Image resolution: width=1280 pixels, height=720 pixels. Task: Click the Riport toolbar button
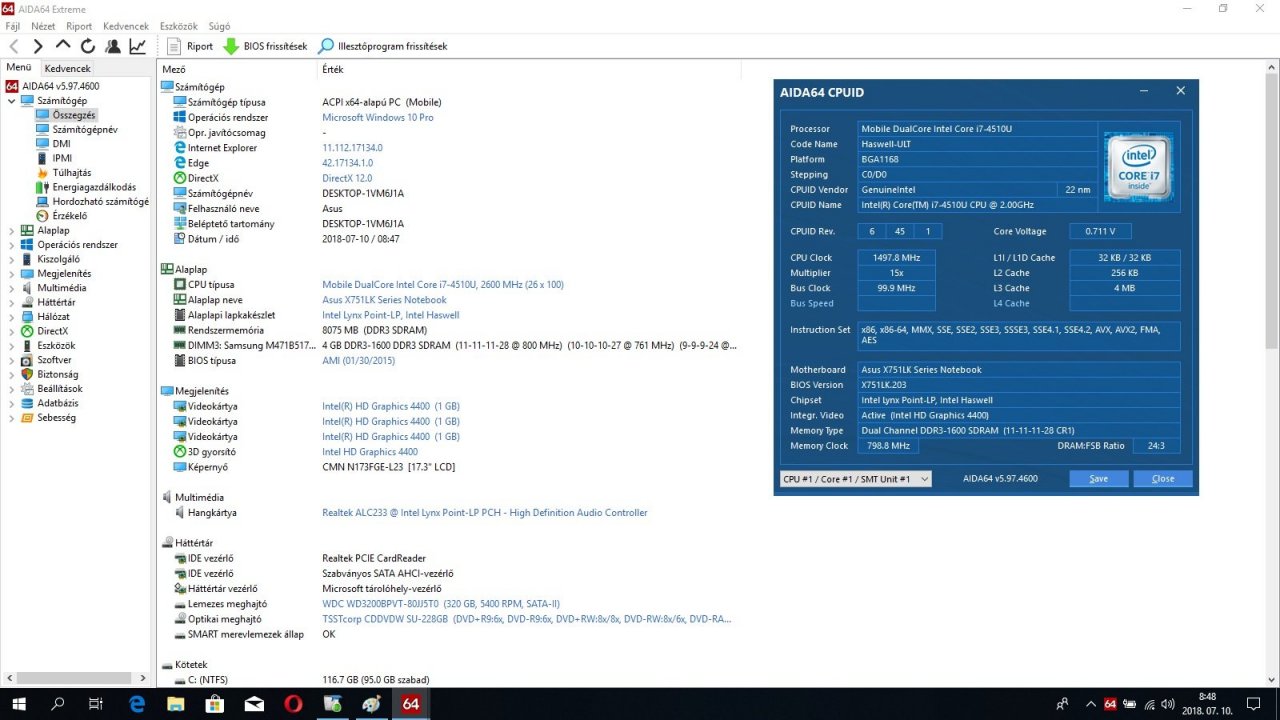[x=190, y=46]
